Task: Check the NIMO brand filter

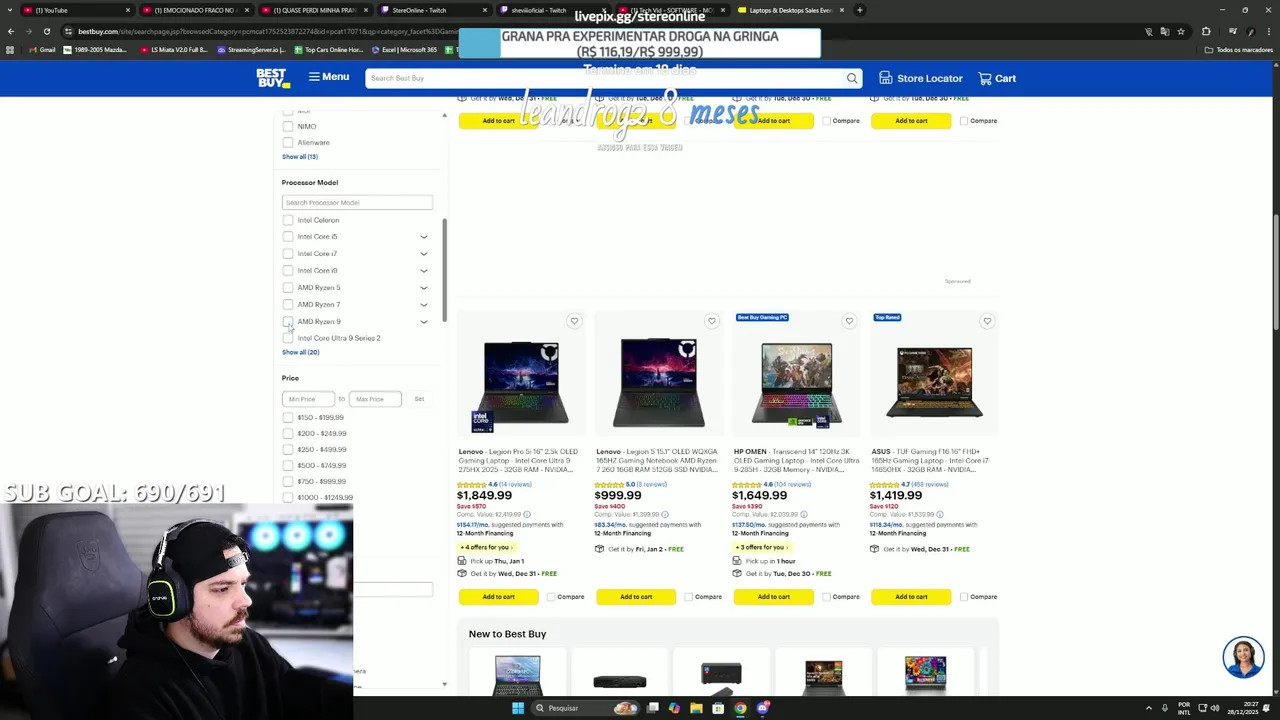Action: [288, 126]
